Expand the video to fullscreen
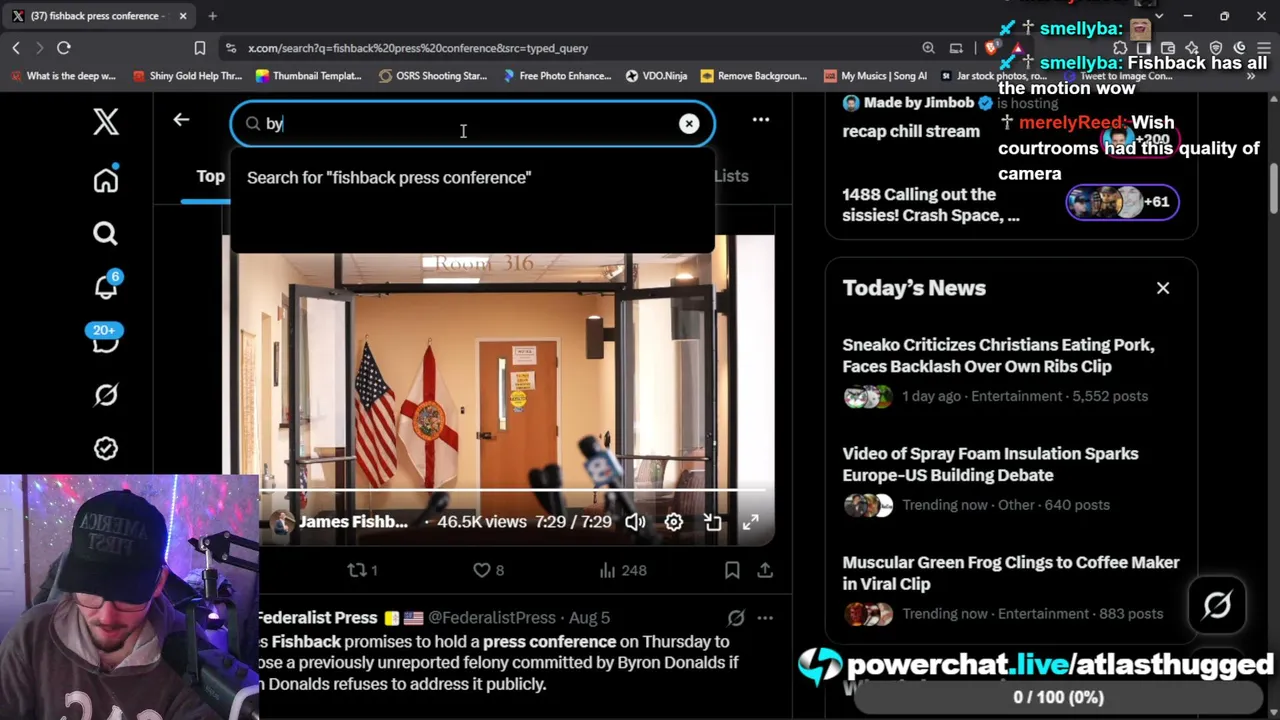 (750, 522)
